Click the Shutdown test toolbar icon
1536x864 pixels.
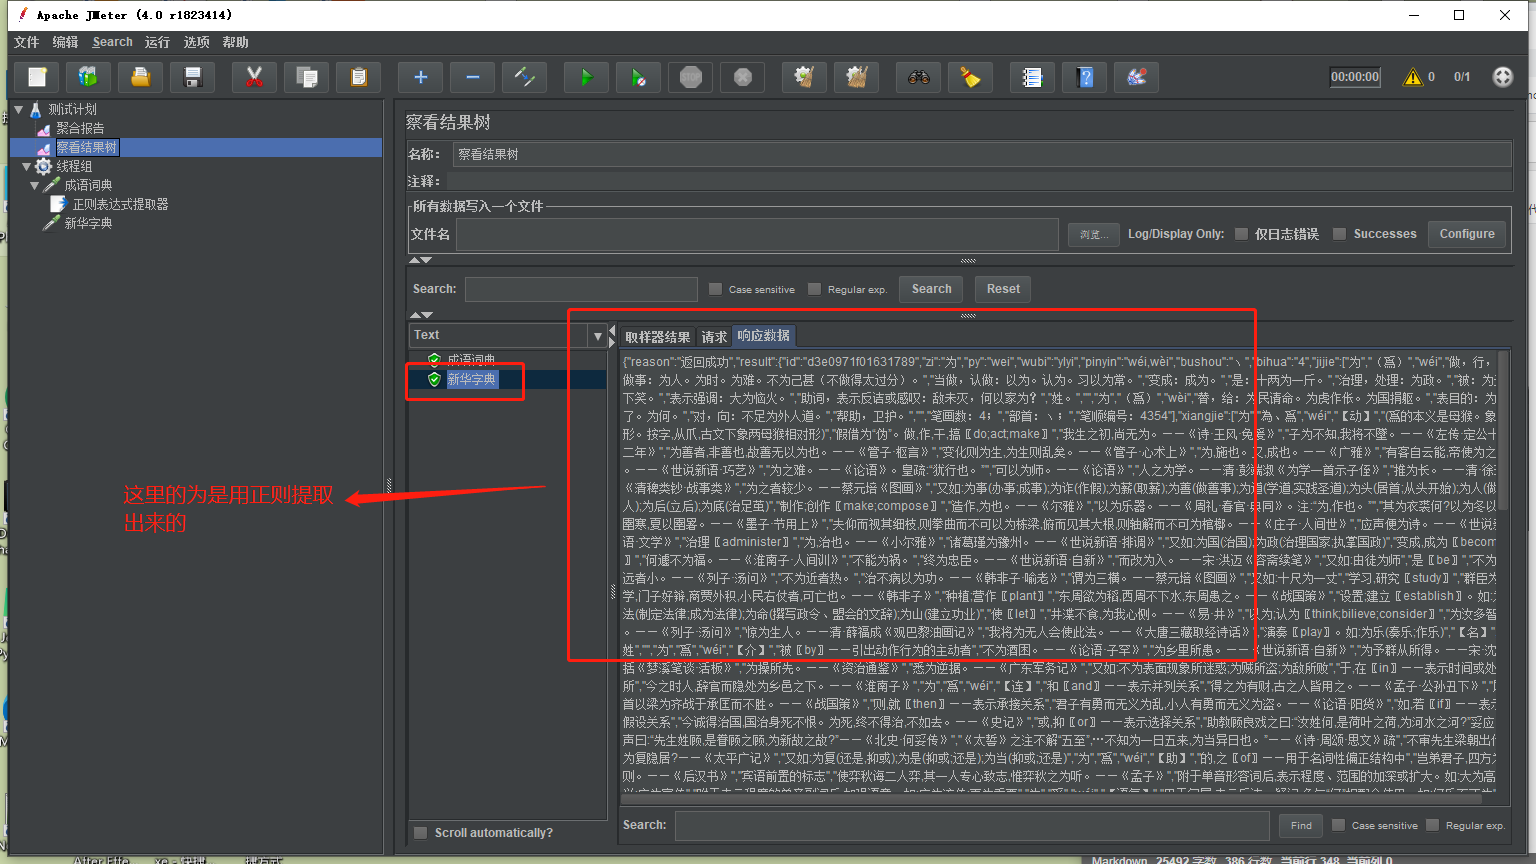click(743, 77)
